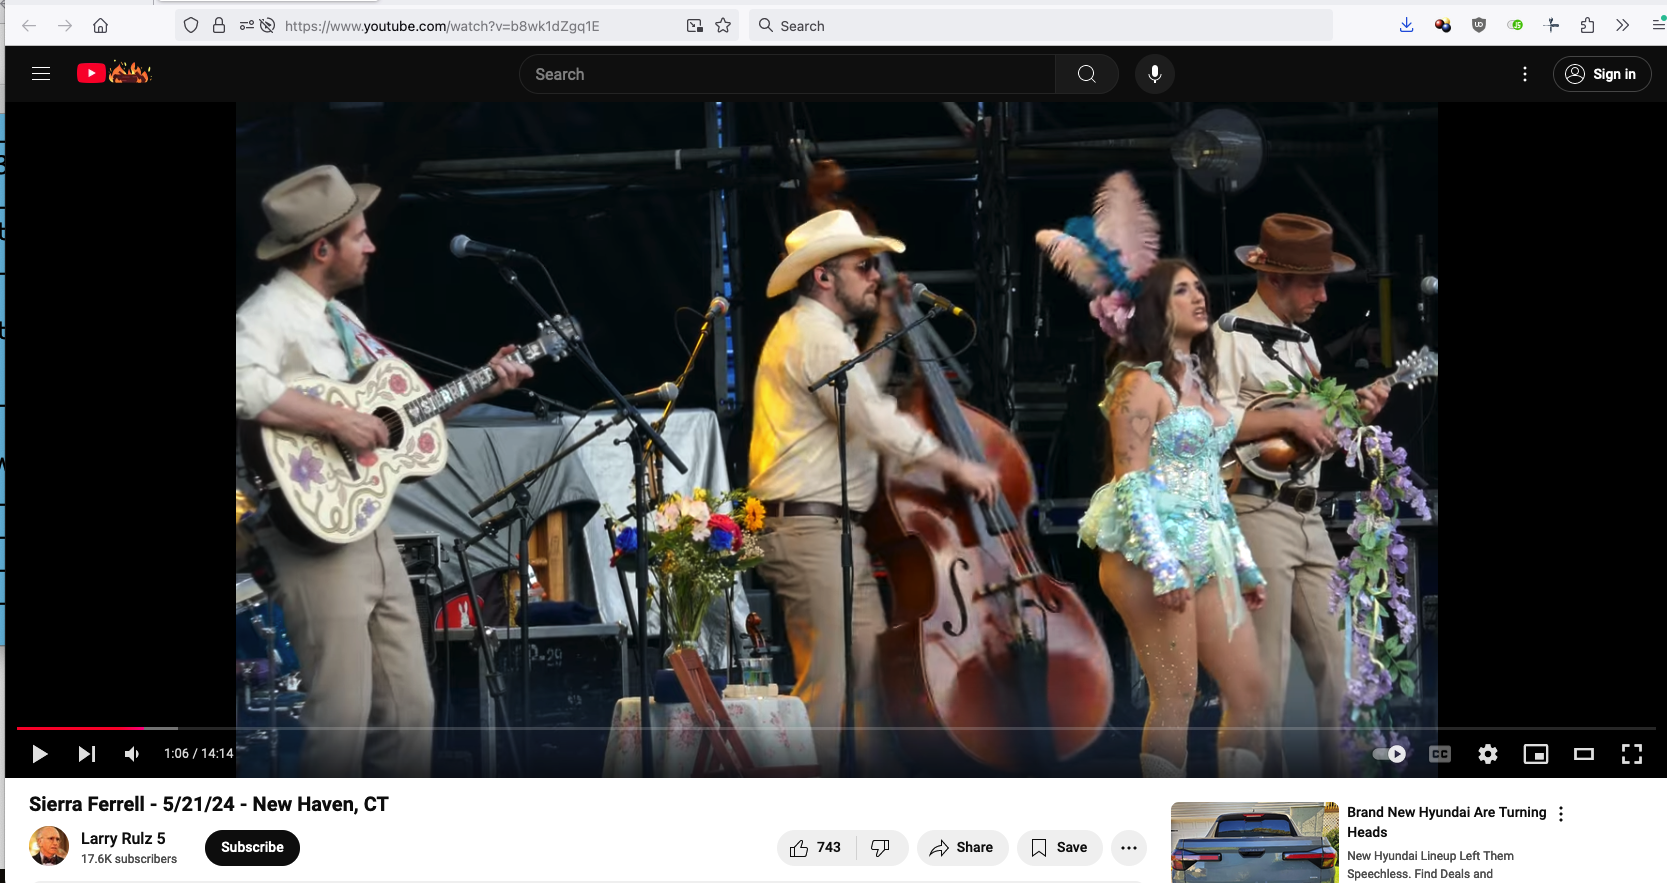Toggle closed captions on the video
Screen dimensions: 1667x883
coord(1440,754)
